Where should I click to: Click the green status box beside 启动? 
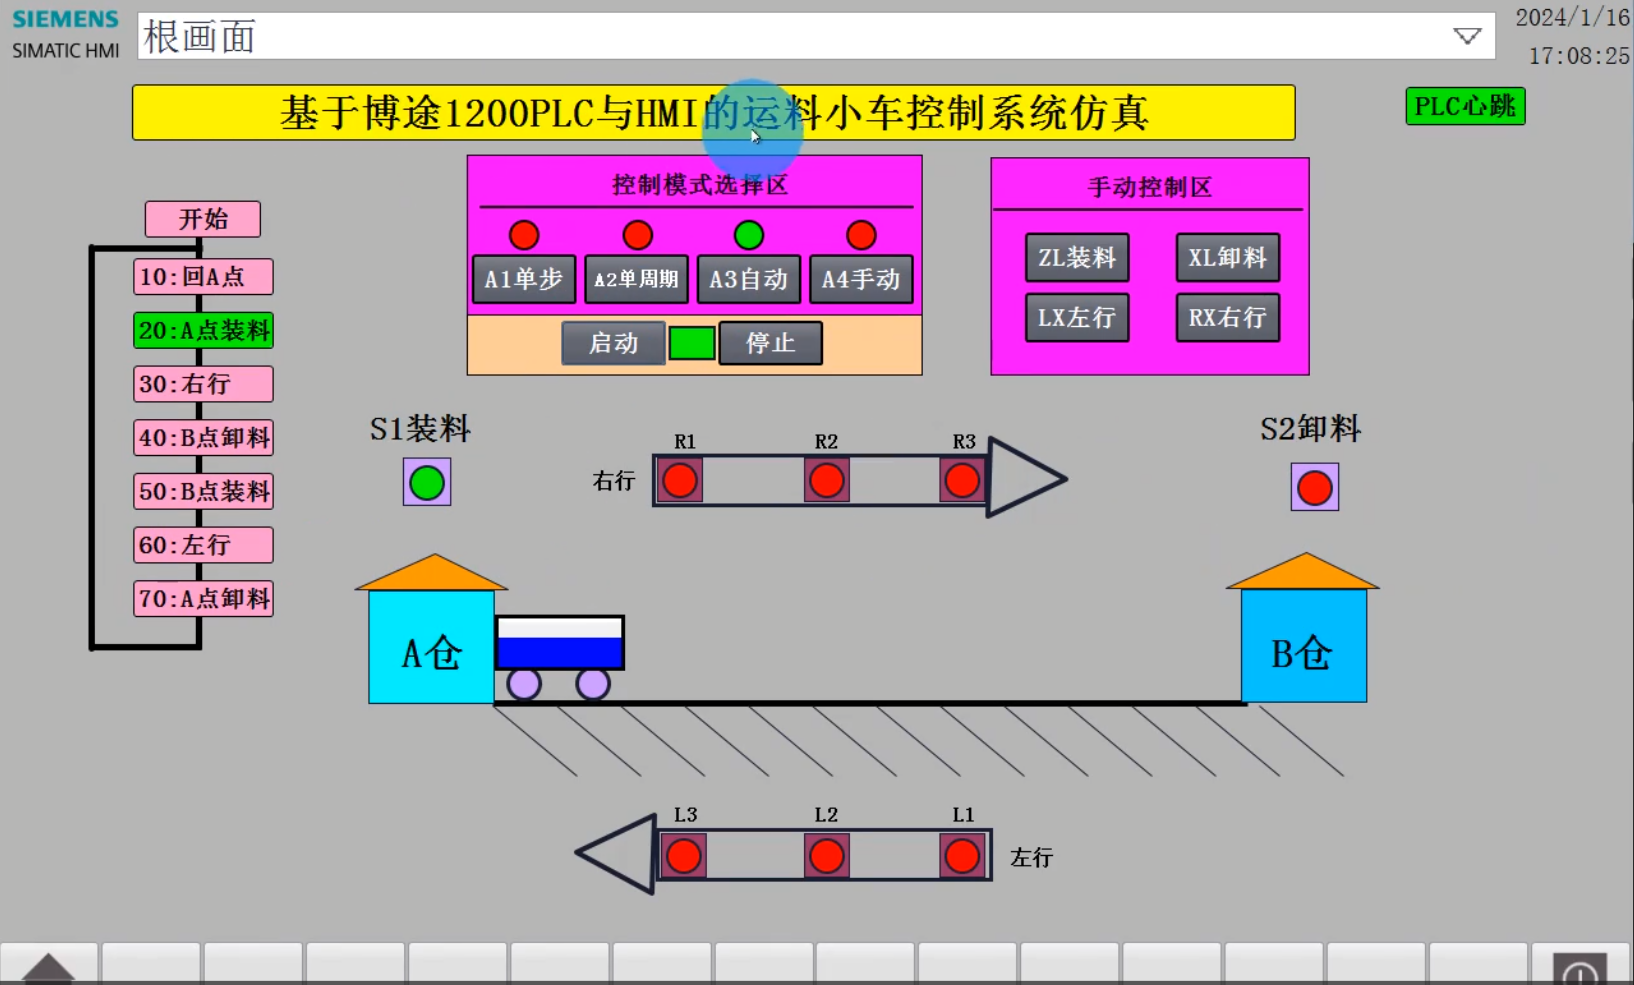click(x=691, y=343)
